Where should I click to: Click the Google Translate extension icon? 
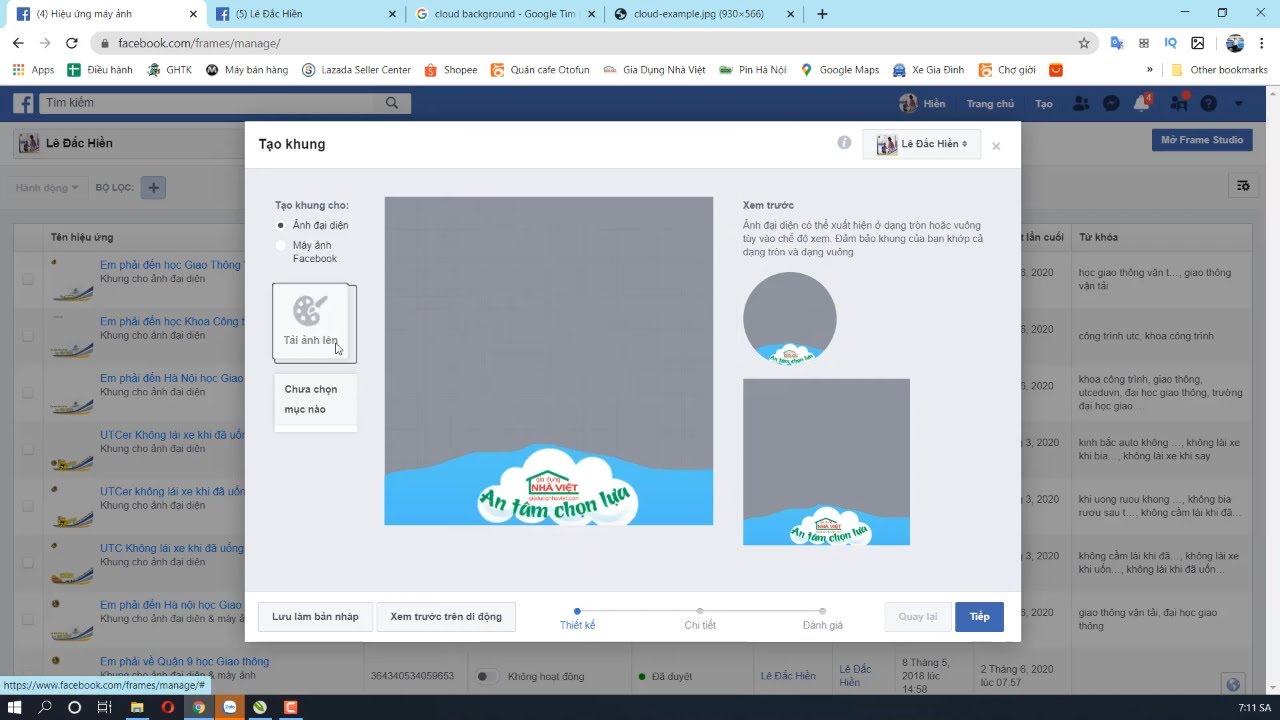(x=1117, y=43)
